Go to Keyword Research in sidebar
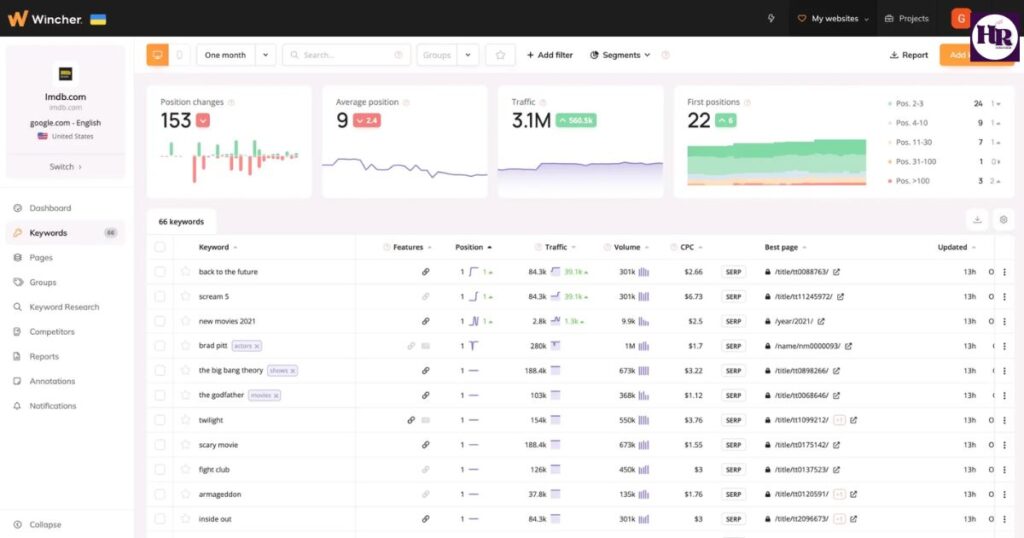This screenshot has height=538, width=1024. 64,307
